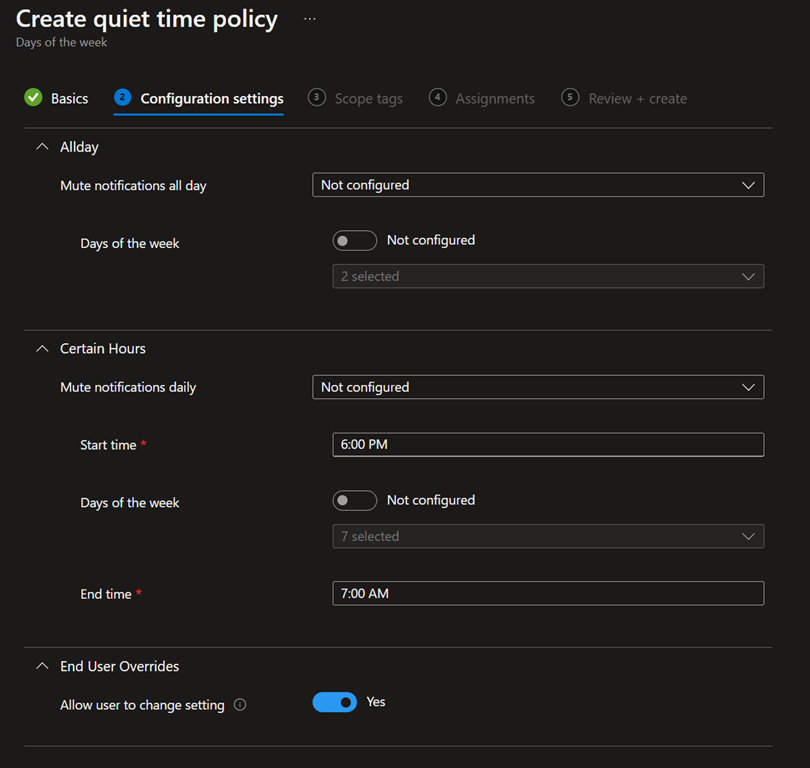Screen dimensions: 810x768
Task: Collapse the Allday section
Action: (x=42, y=147)
